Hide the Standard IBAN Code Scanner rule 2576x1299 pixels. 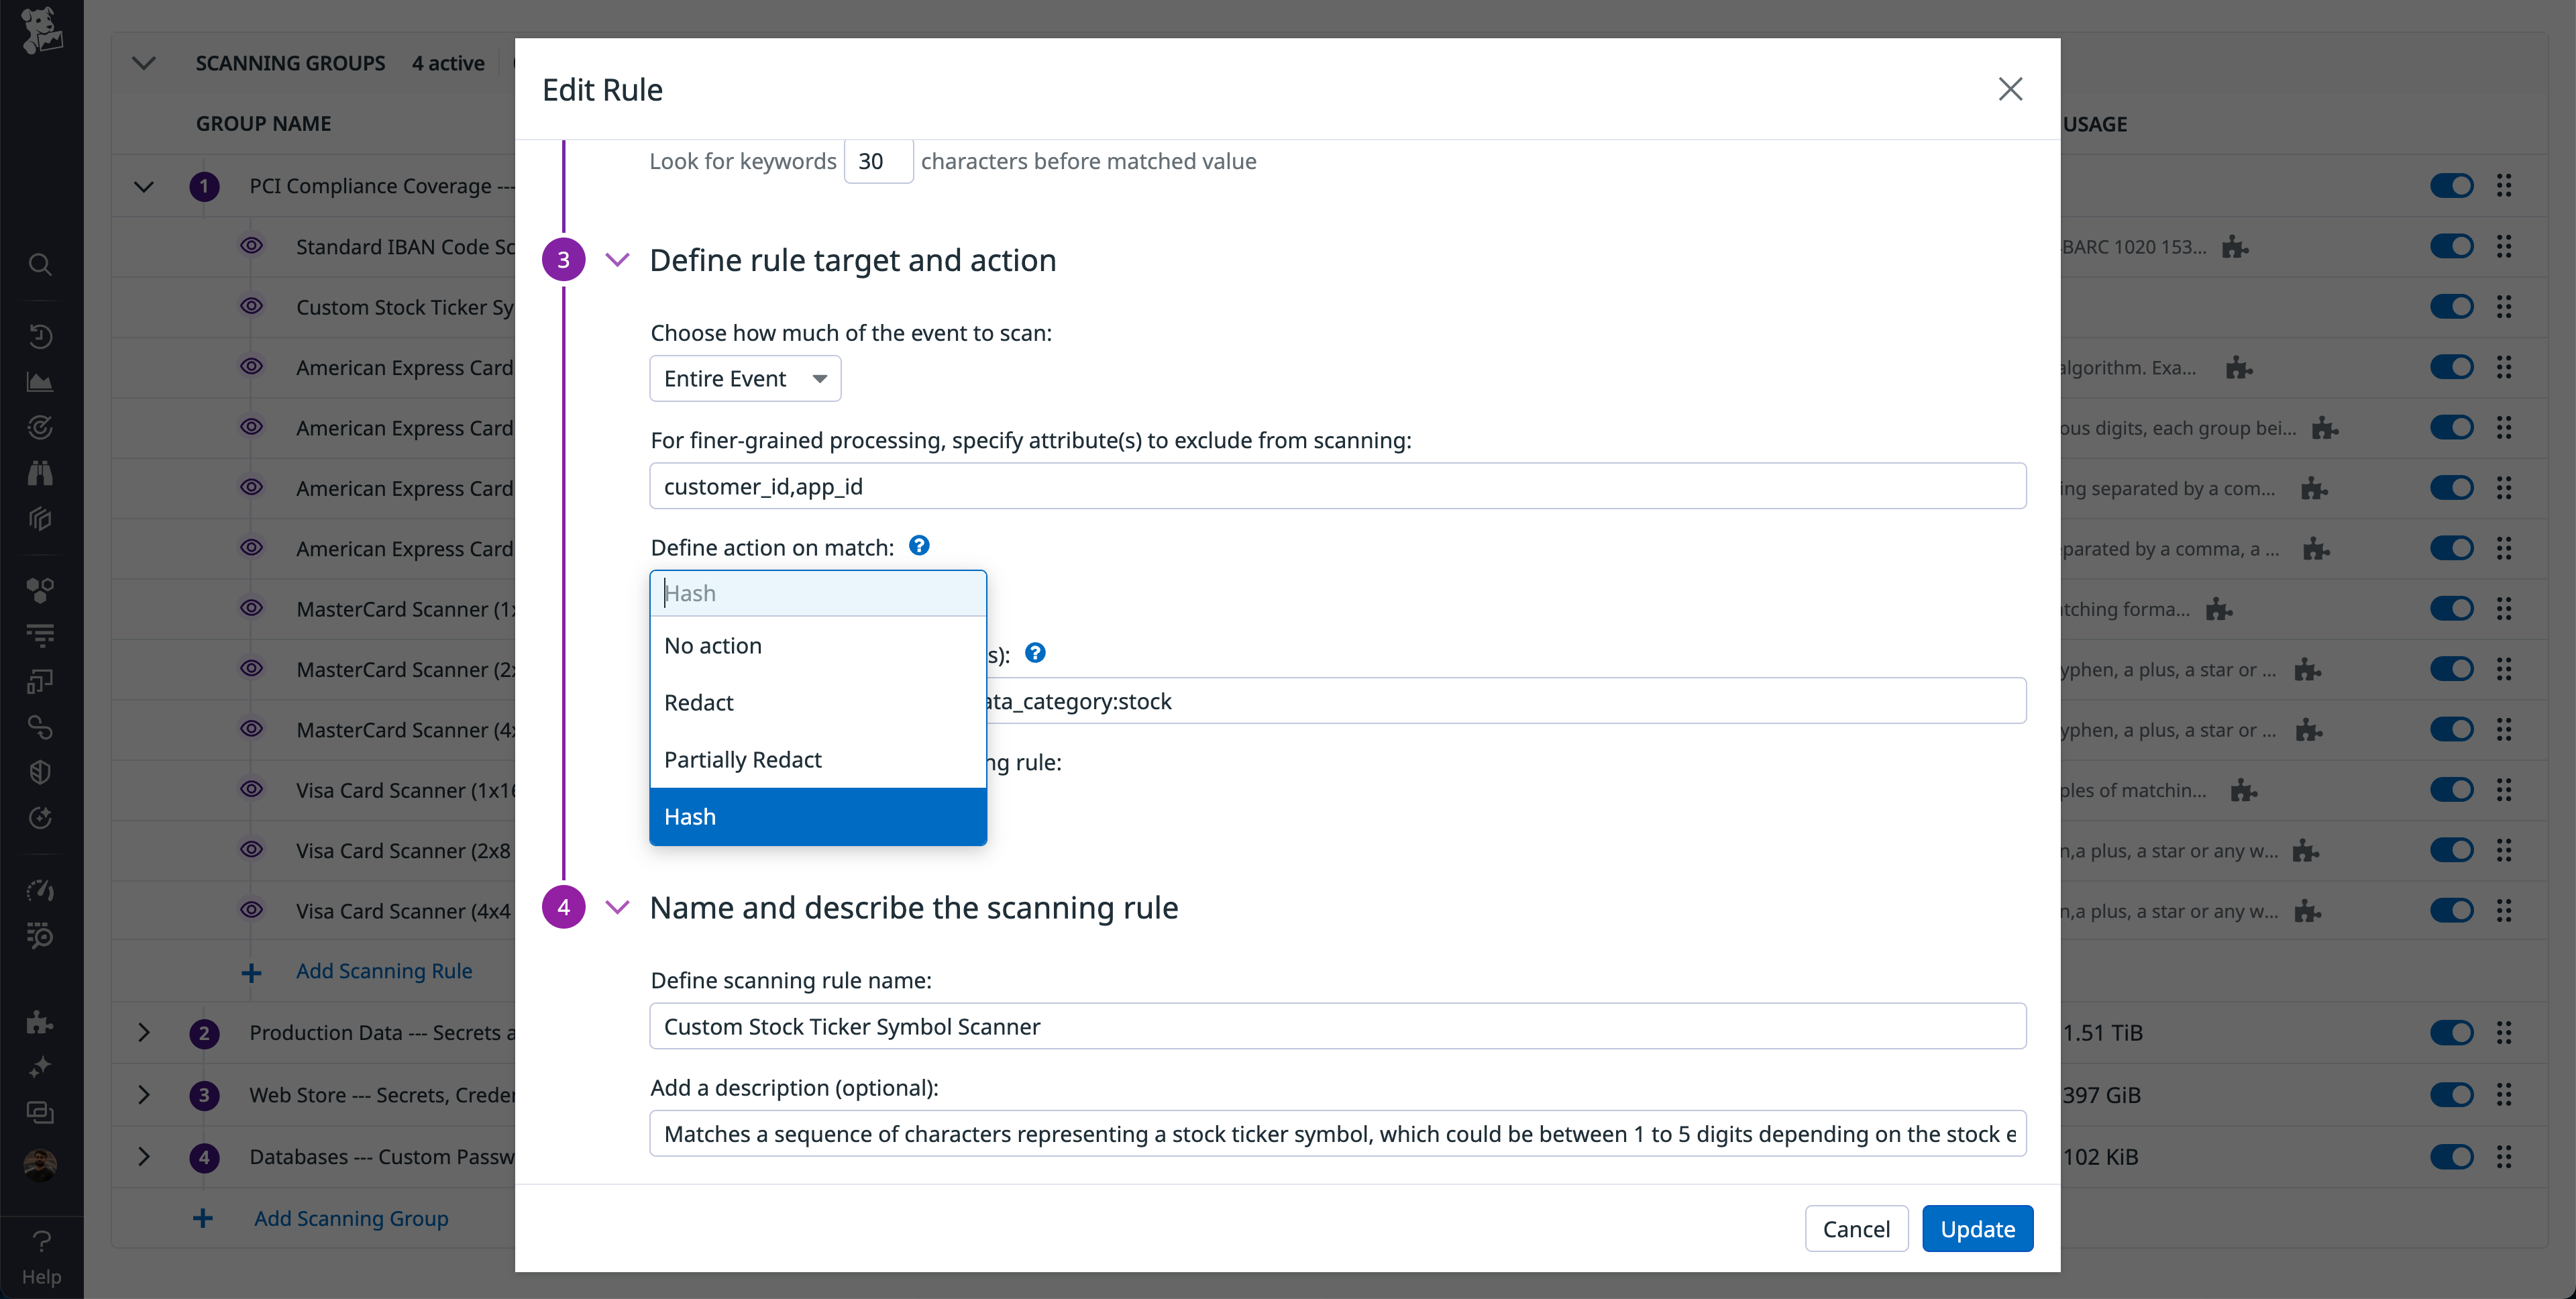(251, 246)
